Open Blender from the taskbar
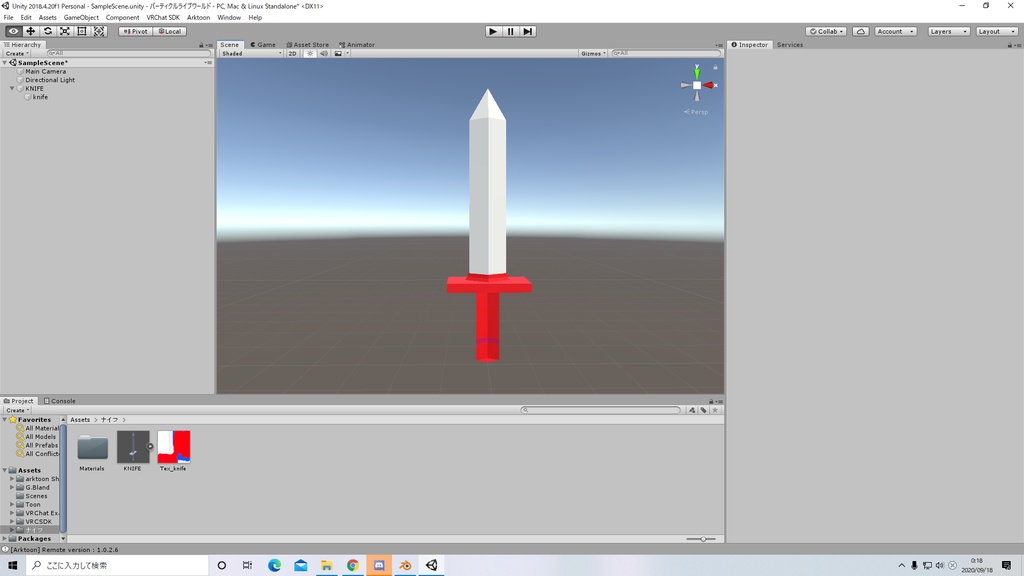This screenshot has height=576, width=1024. pos(405,566)
